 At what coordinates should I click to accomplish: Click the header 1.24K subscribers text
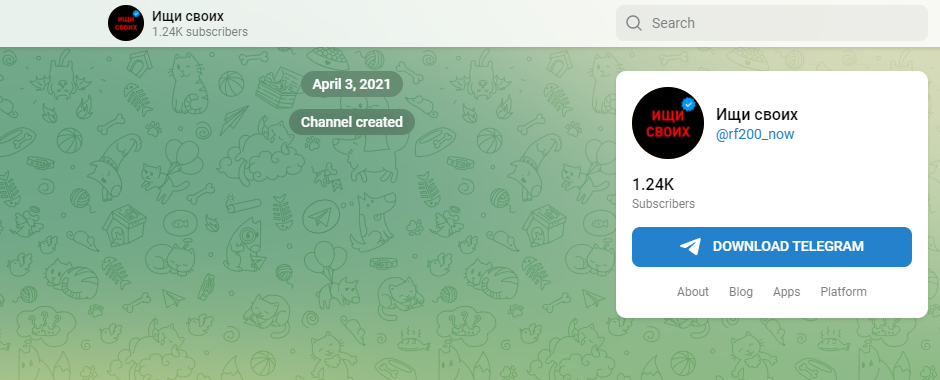pyautogui.click(x=200, y=32)
